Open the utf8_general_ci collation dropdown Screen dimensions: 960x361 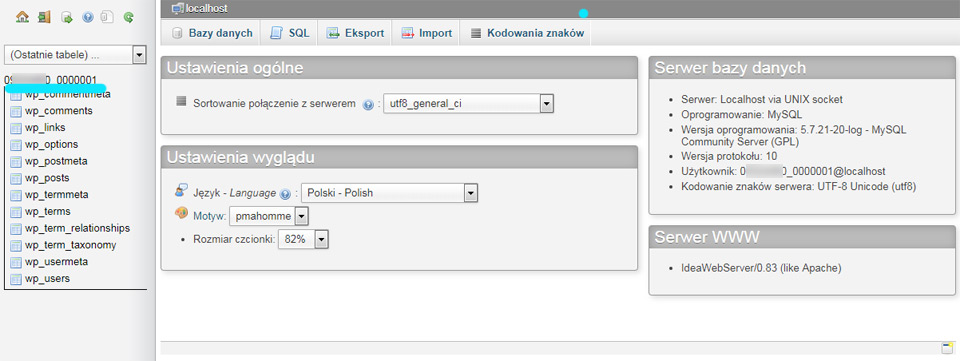(x=468, y=103)
